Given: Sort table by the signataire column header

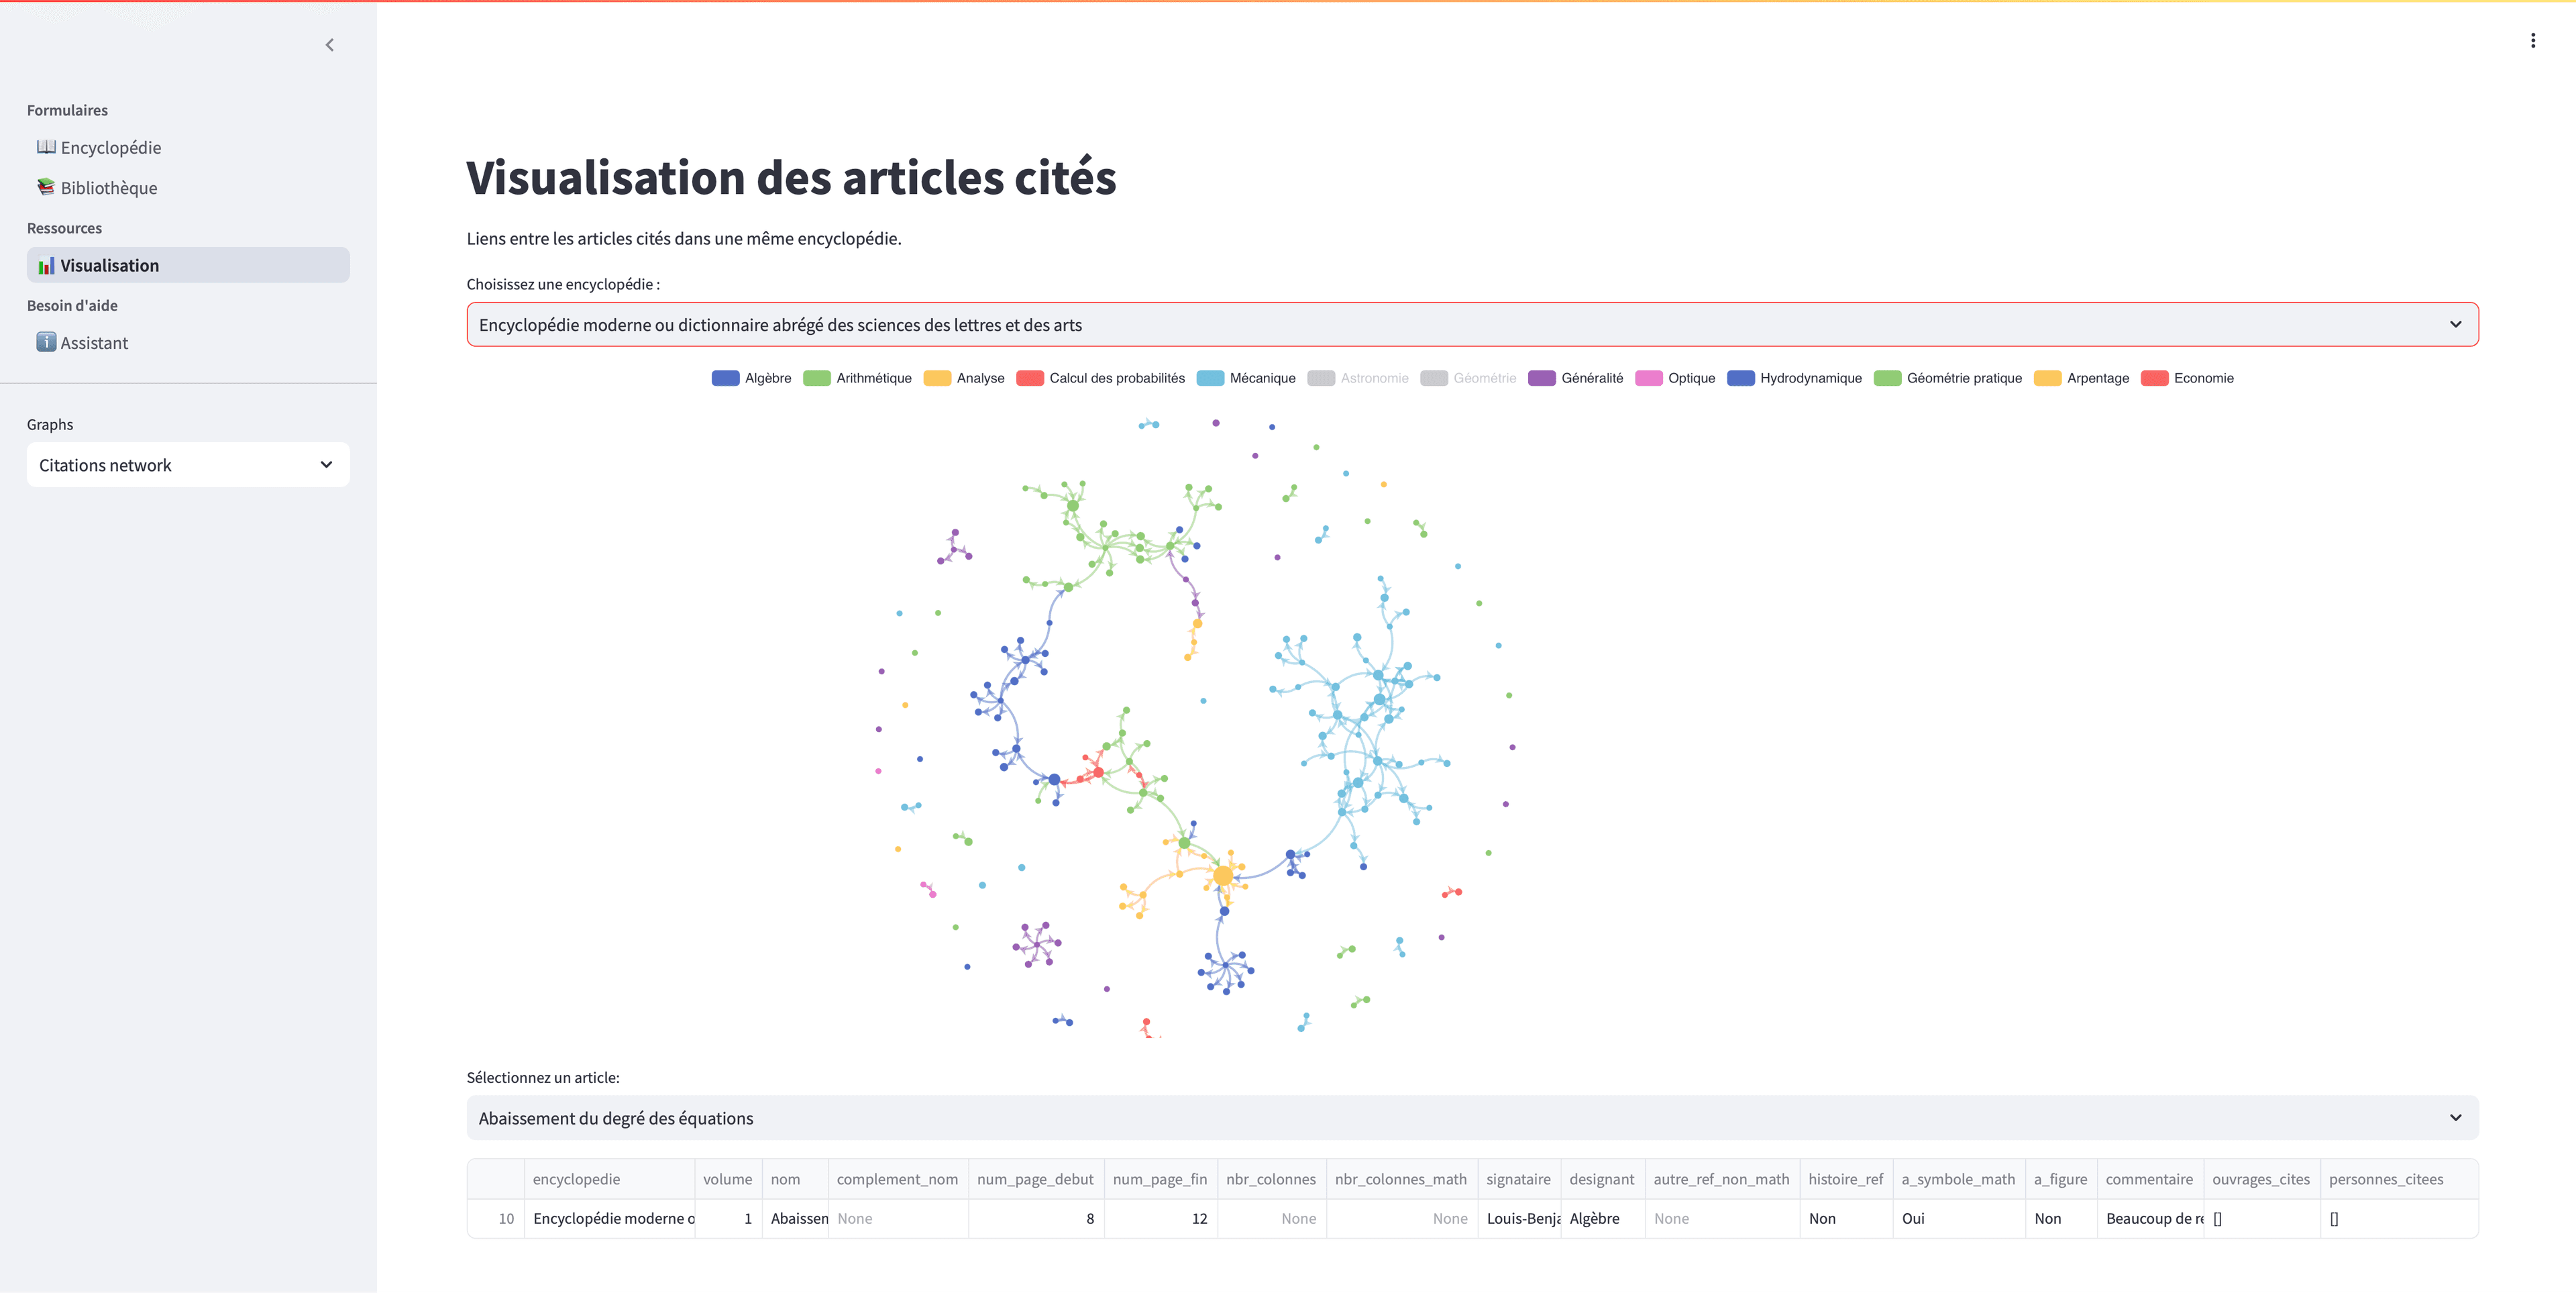Looking at the screenshot, I should [x=1517, y=1179].
